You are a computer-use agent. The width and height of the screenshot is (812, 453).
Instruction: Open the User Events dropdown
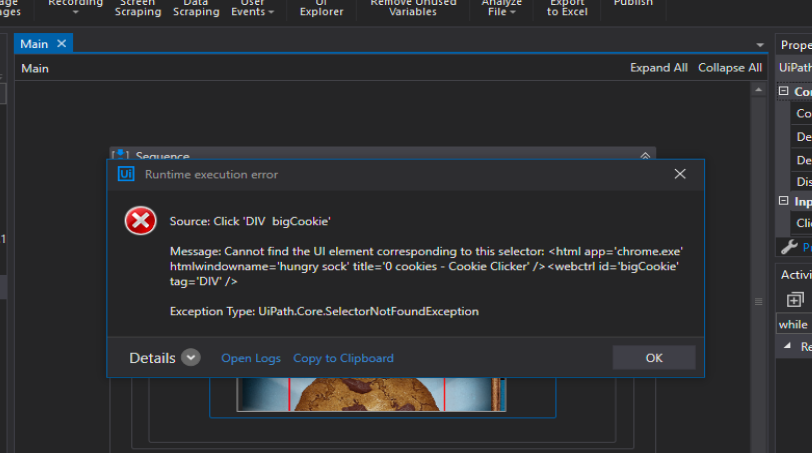252,8
